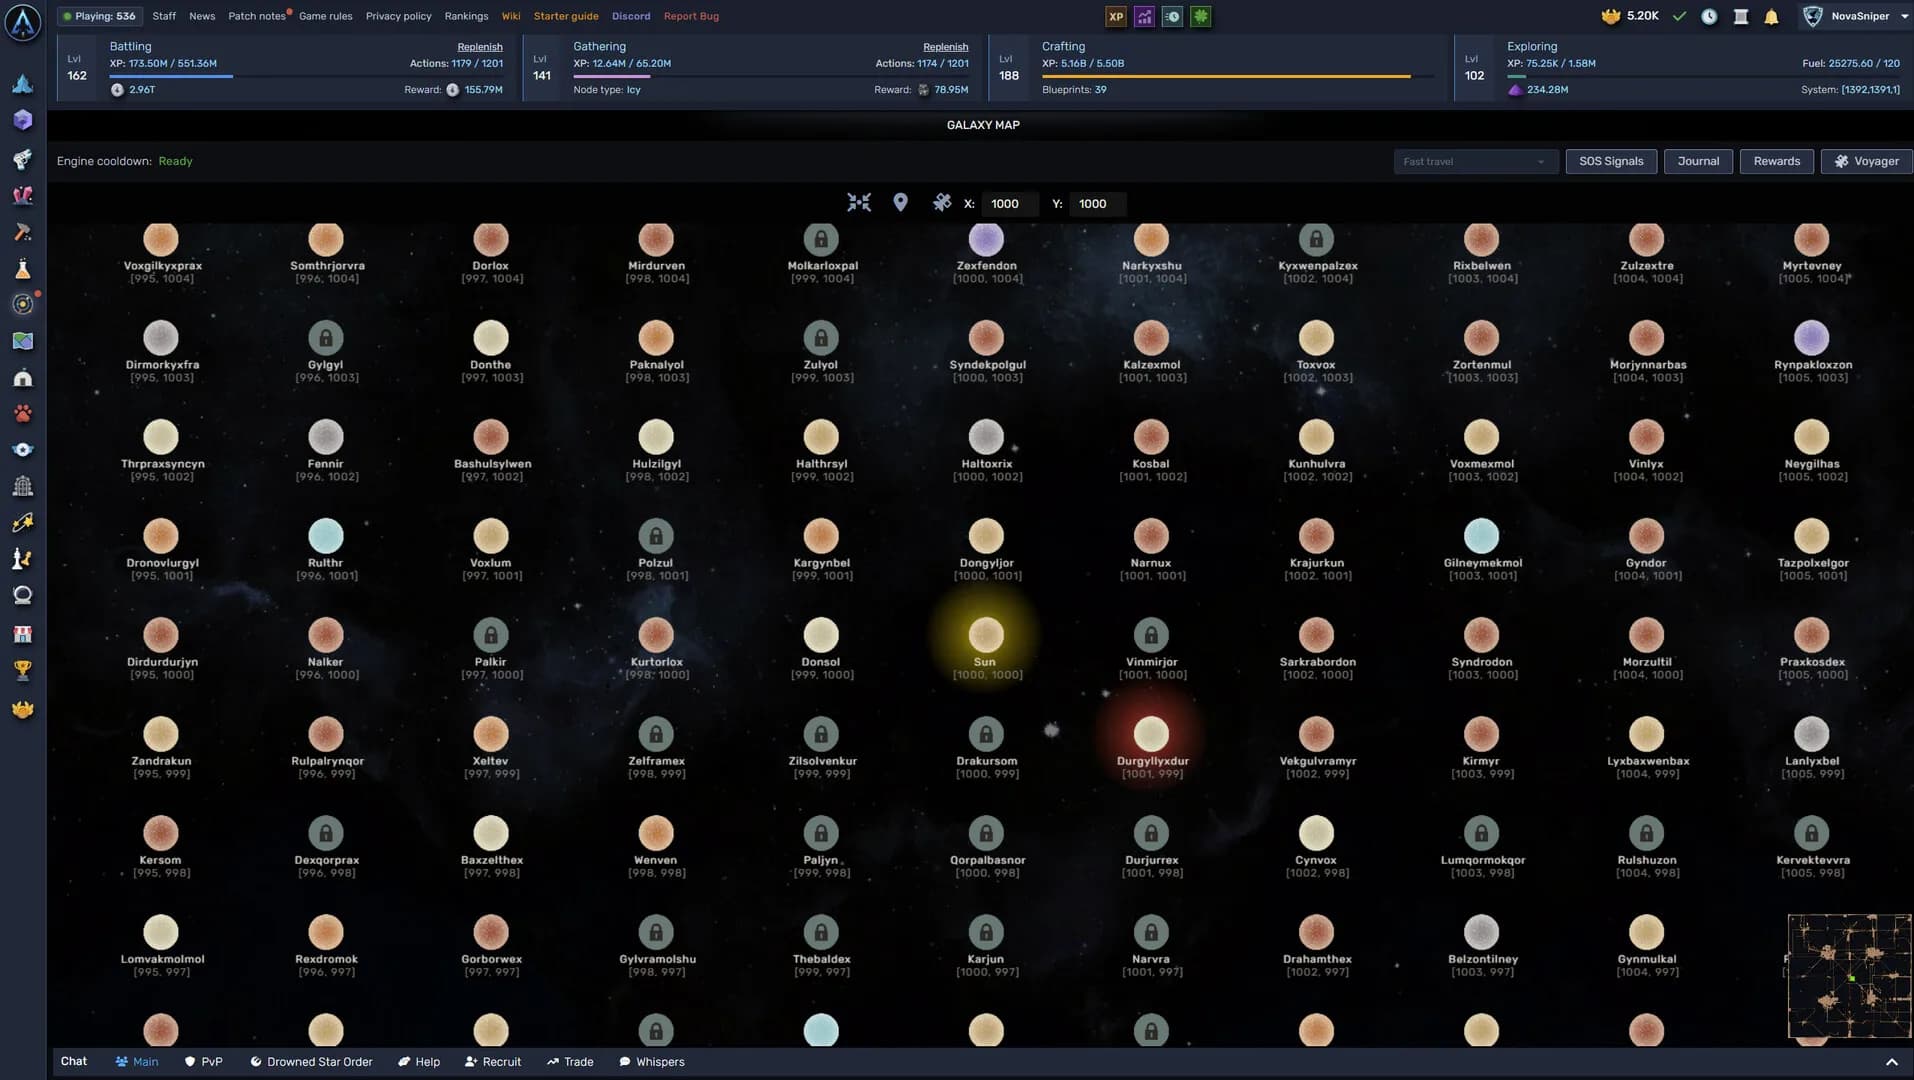The image size is (1914, 1080).
Task: Select the Zexfendon purple planet
Action: pos(986,240)
